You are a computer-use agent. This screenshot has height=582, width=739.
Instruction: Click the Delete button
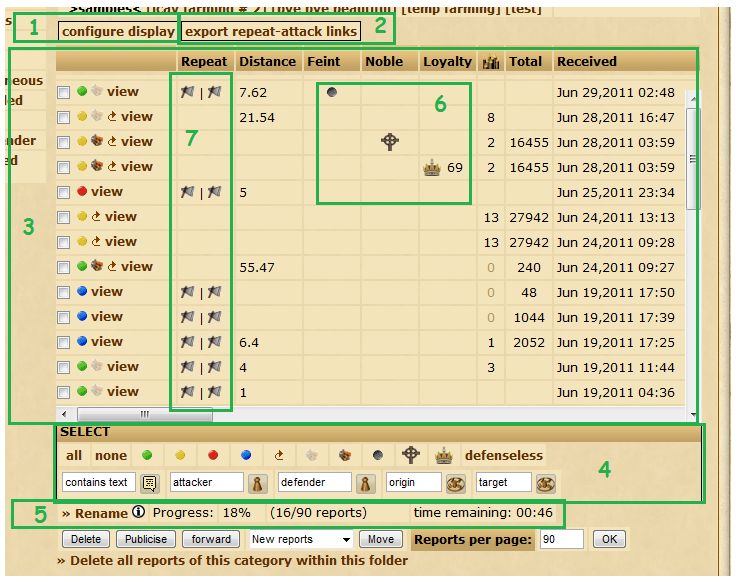click(86, 539)
